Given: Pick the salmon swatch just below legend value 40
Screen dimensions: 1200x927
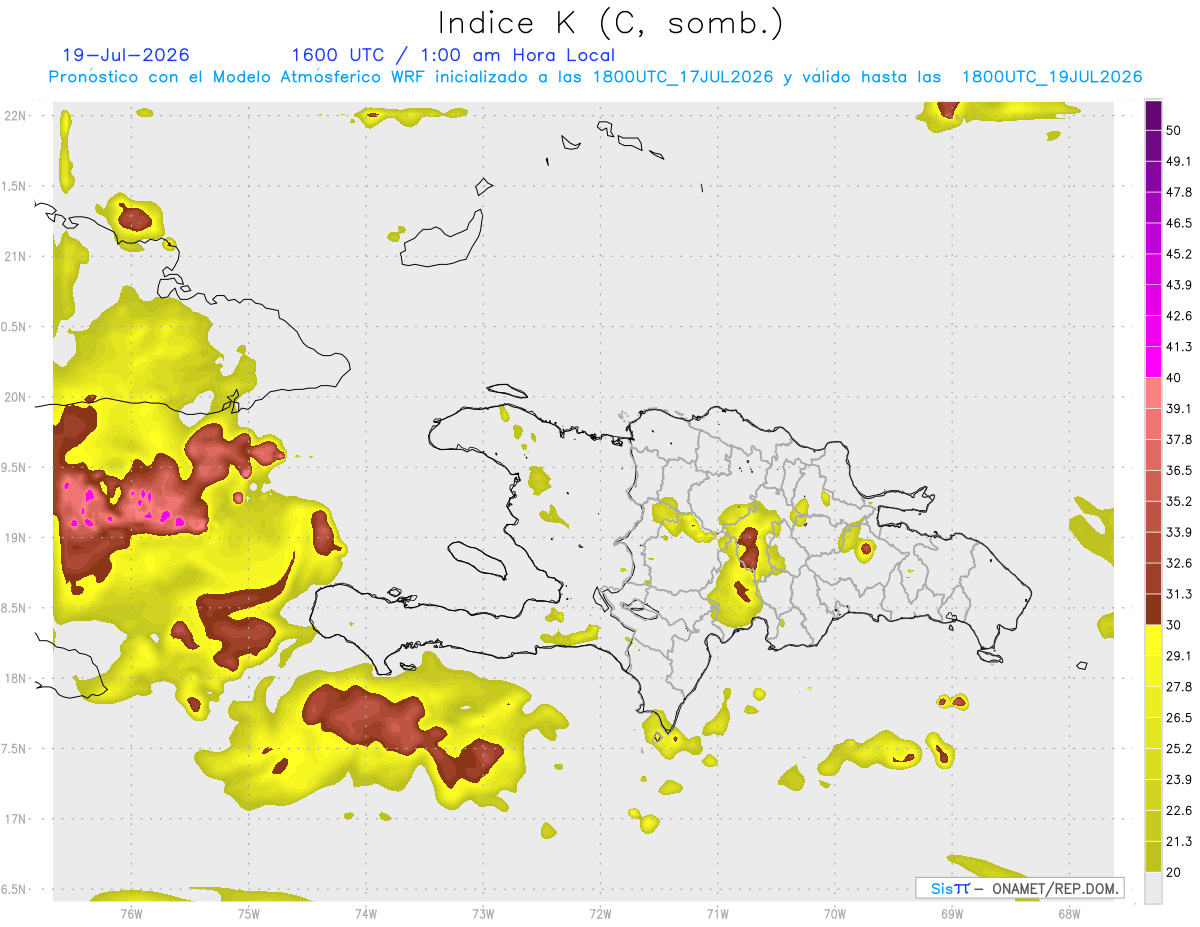Looking at the screenshot, I should pyautogui.click(x=1154, y=393).
